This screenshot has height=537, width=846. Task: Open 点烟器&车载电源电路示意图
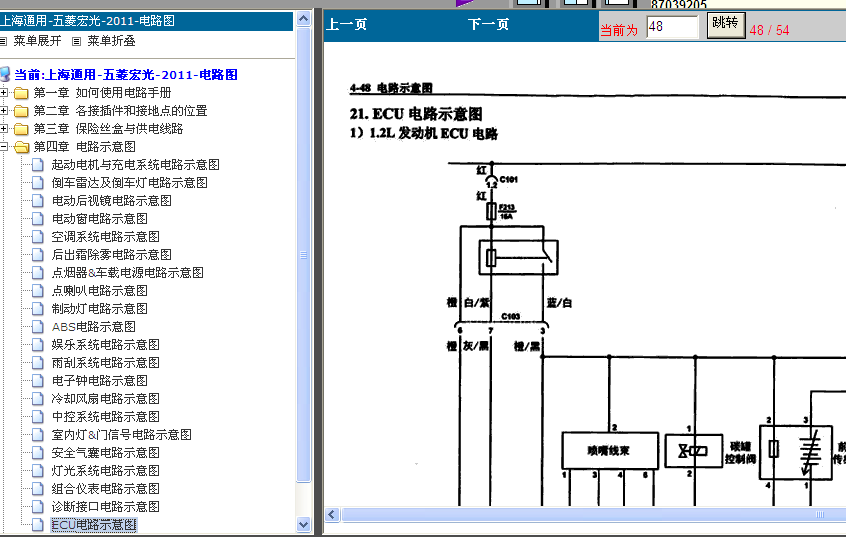tap(127, 273)
